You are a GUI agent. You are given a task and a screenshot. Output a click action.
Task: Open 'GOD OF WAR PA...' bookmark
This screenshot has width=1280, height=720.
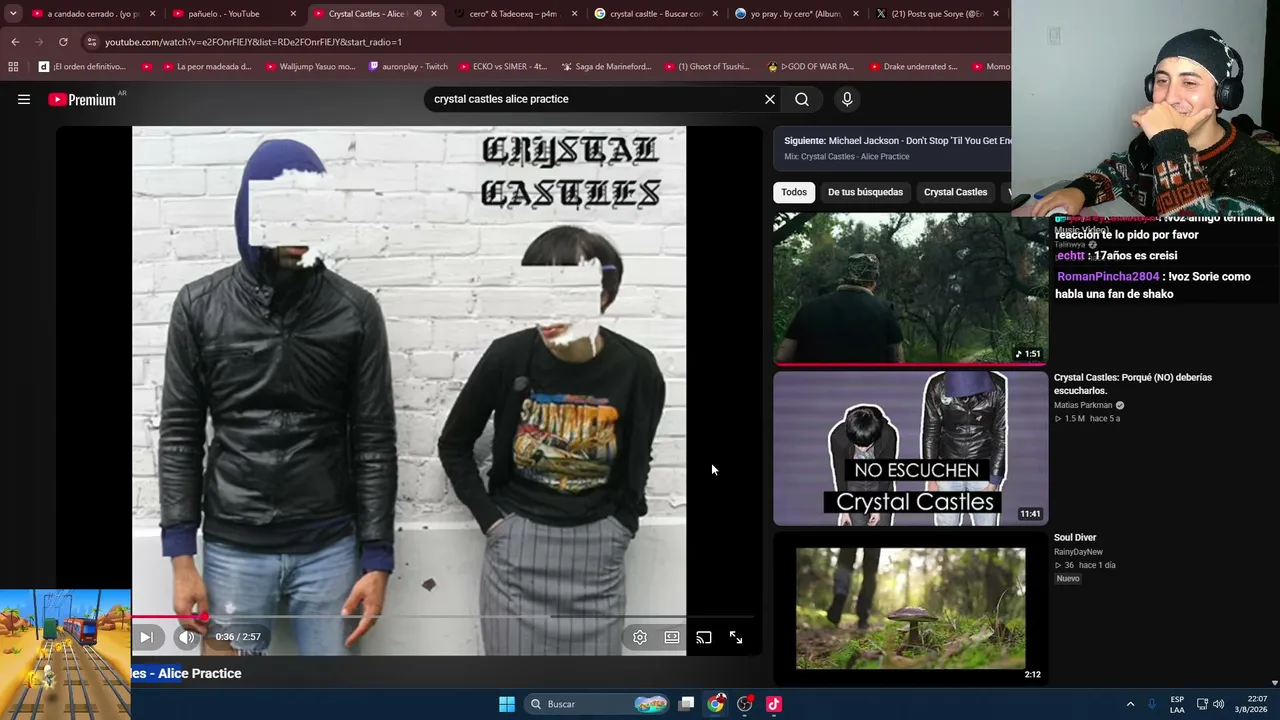(810, 67)
